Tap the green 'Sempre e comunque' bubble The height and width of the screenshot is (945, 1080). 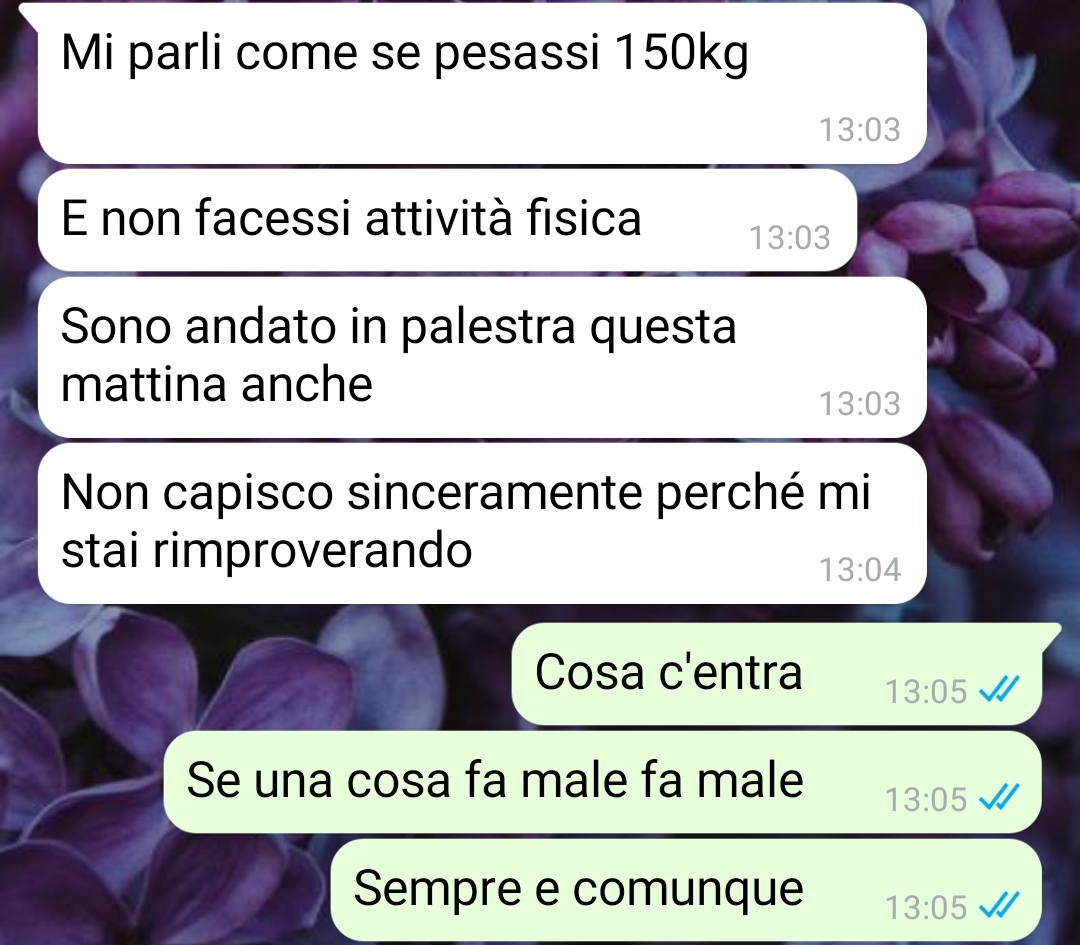pos(686,890)
